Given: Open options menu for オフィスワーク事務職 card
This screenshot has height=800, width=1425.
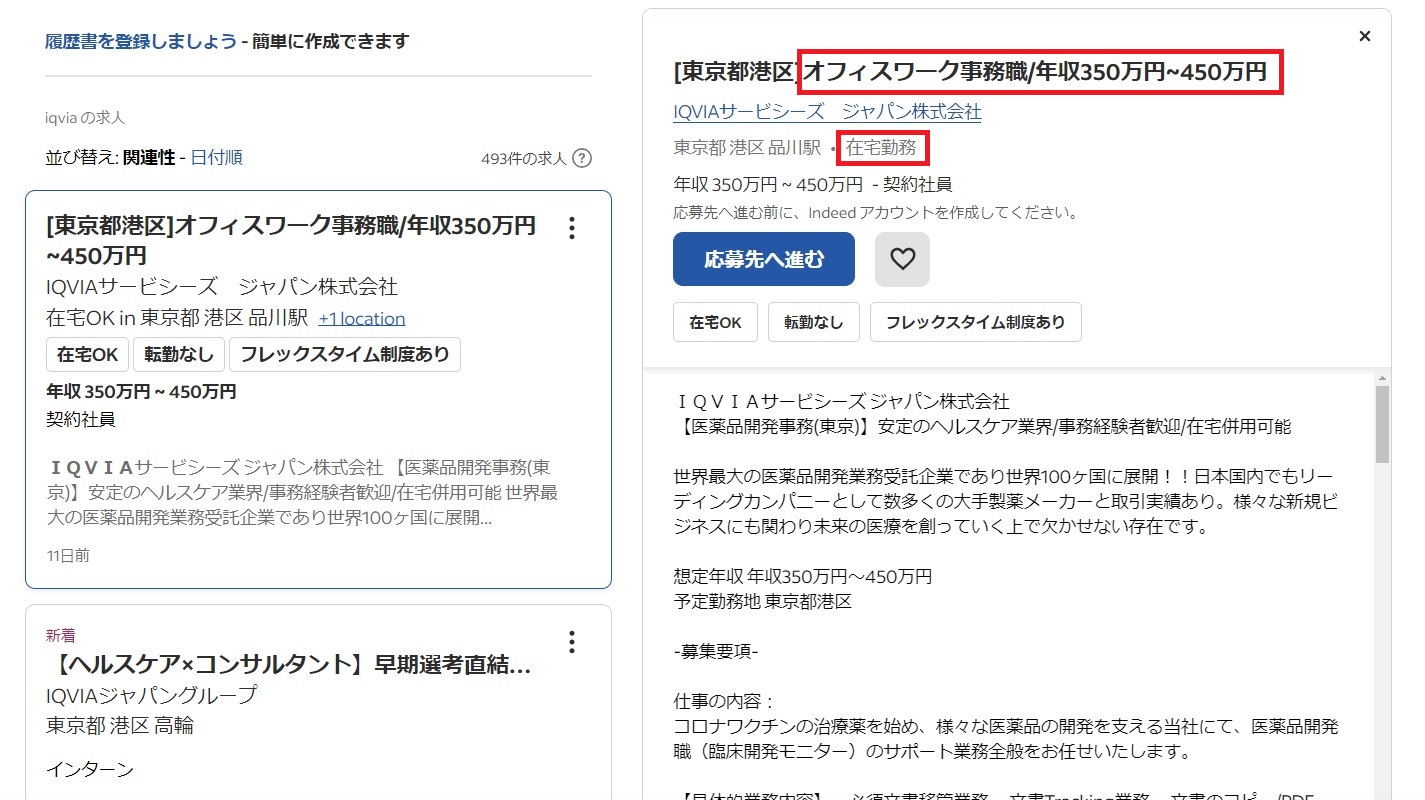Looking at the screenshot, I should [x=571, y=228].
